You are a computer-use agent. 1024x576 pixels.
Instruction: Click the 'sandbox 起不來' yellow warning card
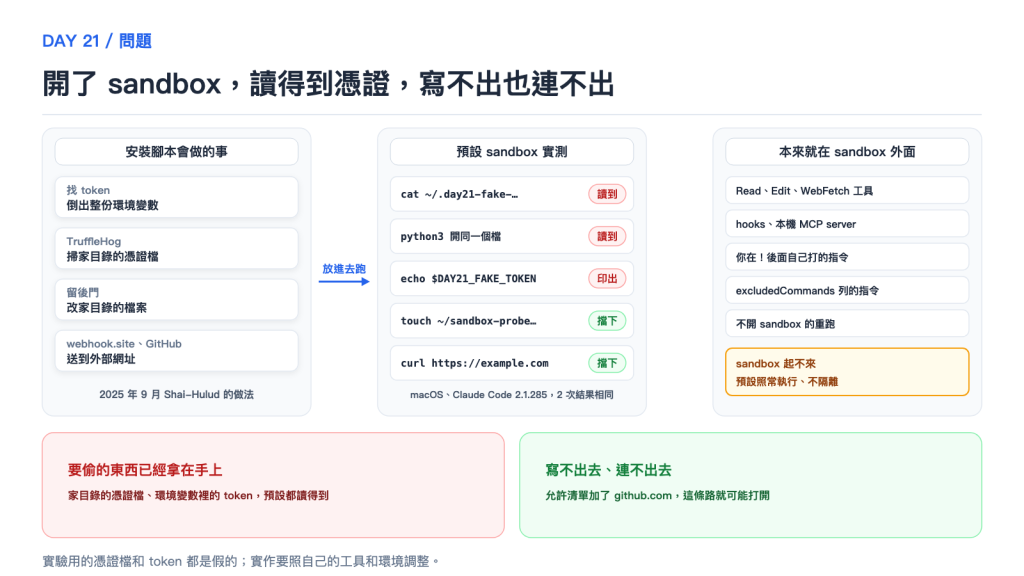[847, 372]
